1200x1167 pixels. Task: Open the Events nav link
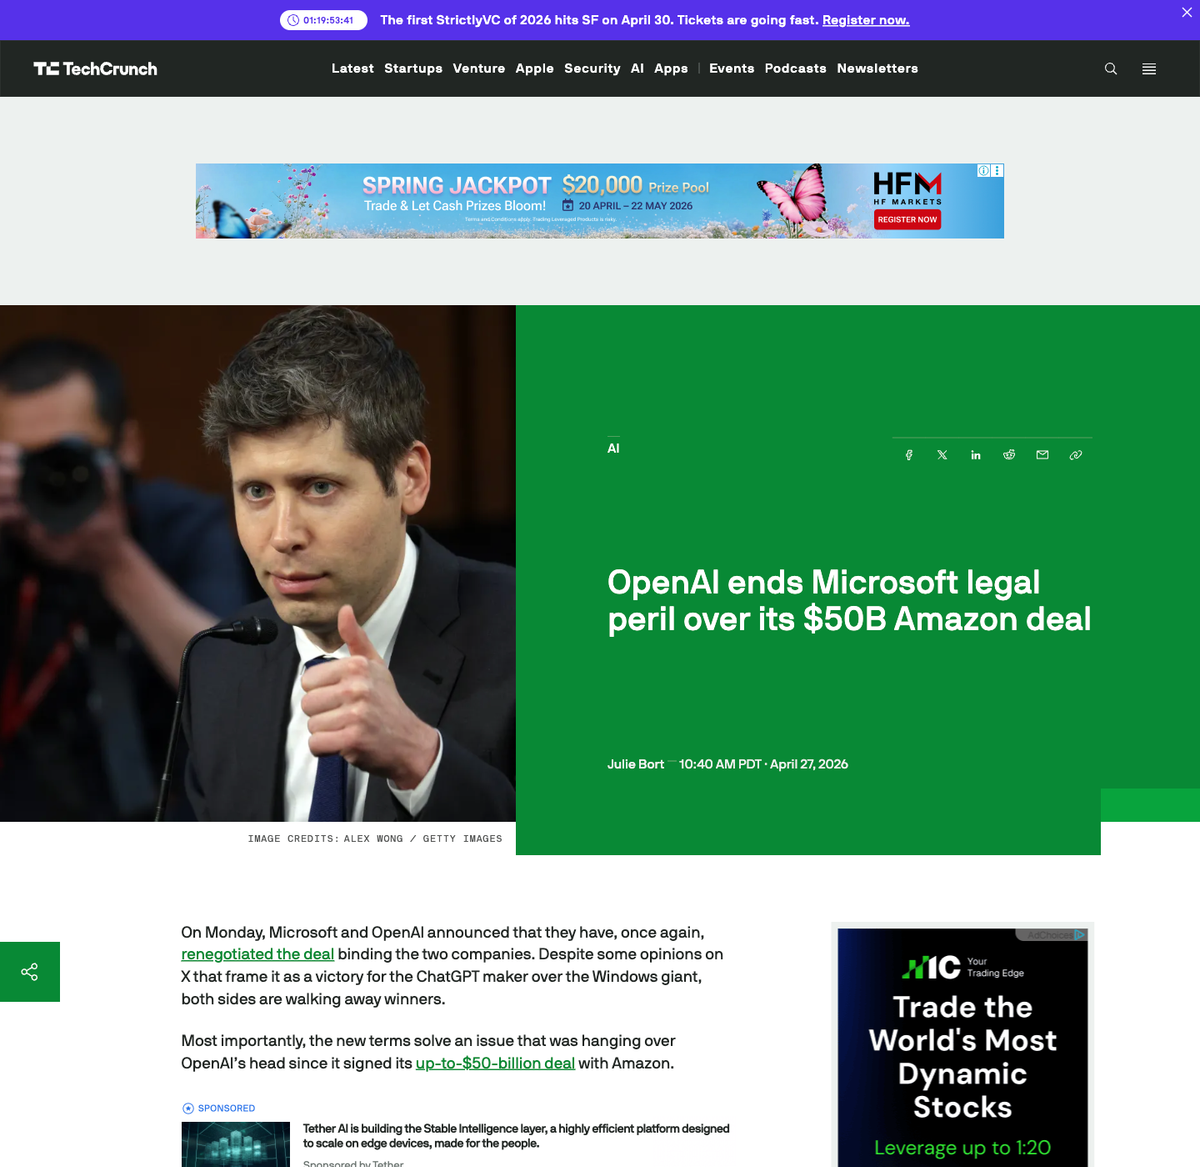tap(732, 69)
